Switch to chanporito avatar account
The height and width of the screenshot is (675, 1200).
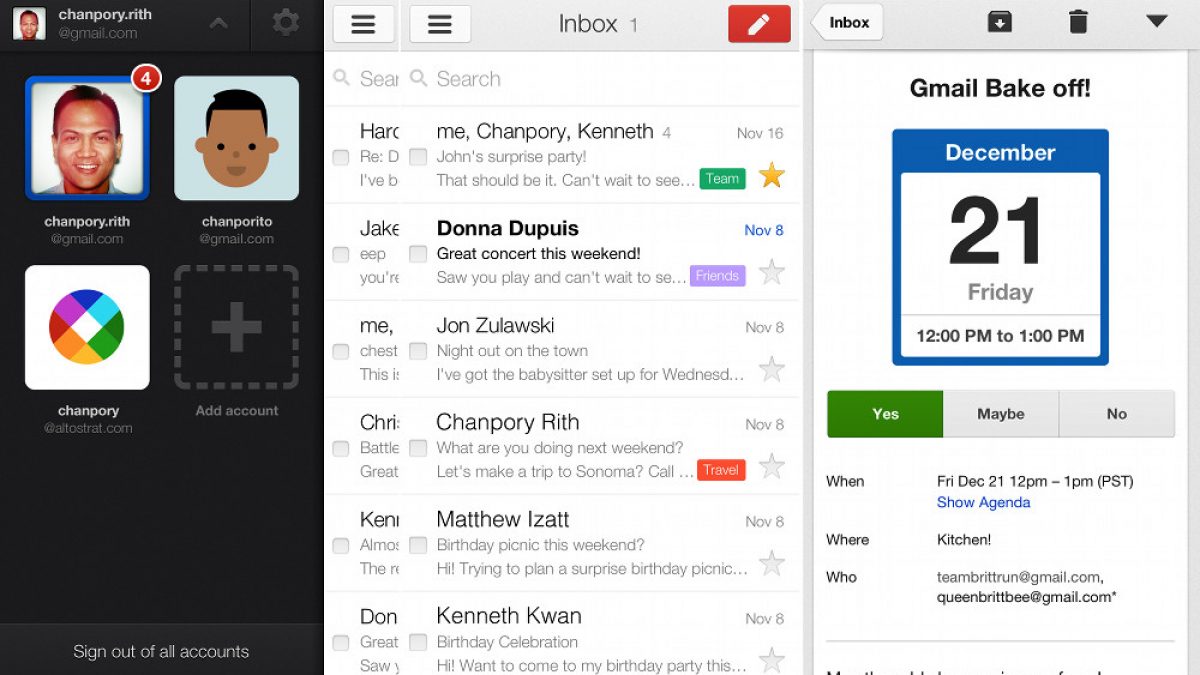[236, 138]
